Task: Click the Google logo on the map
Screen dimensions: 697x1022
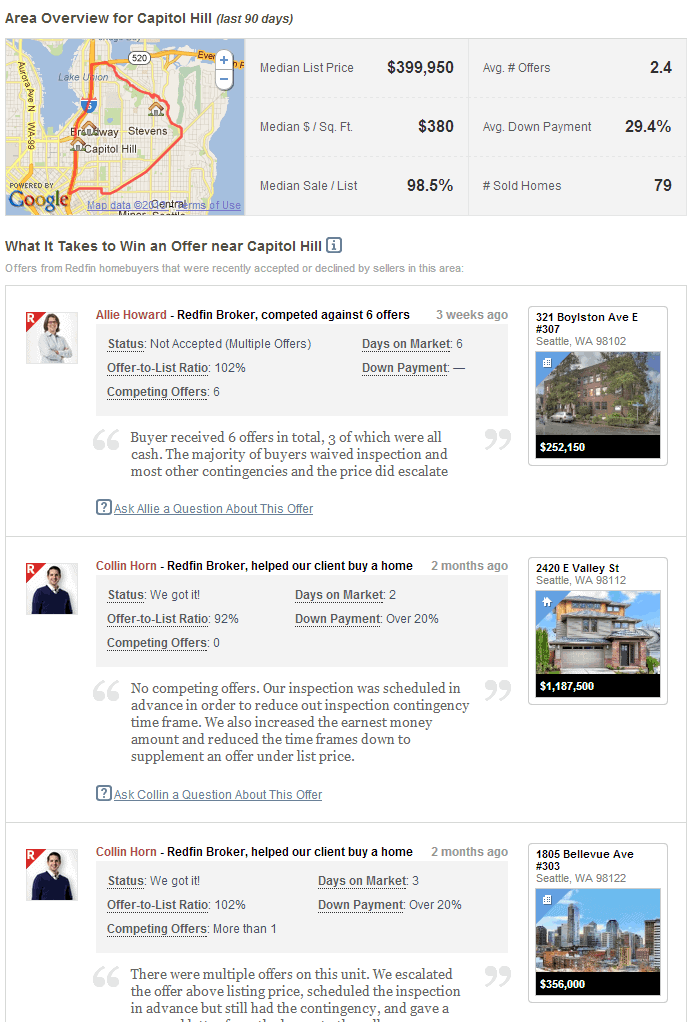Action: [x=38, y=199]
